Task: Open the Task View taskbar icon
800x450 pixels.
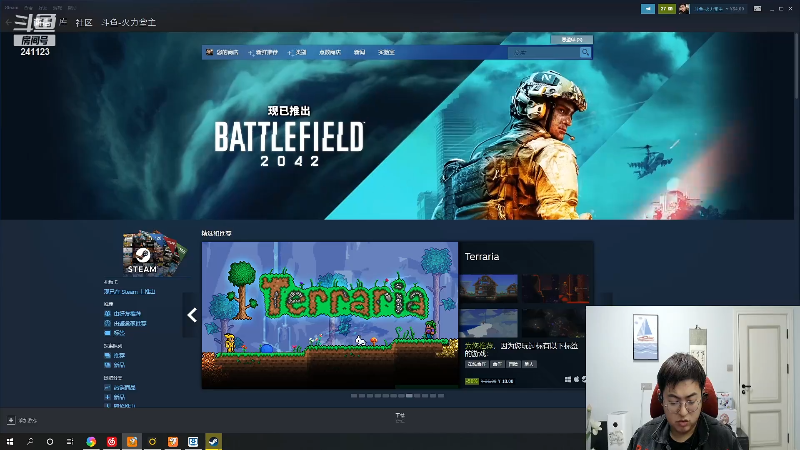Action: [70, 441]
